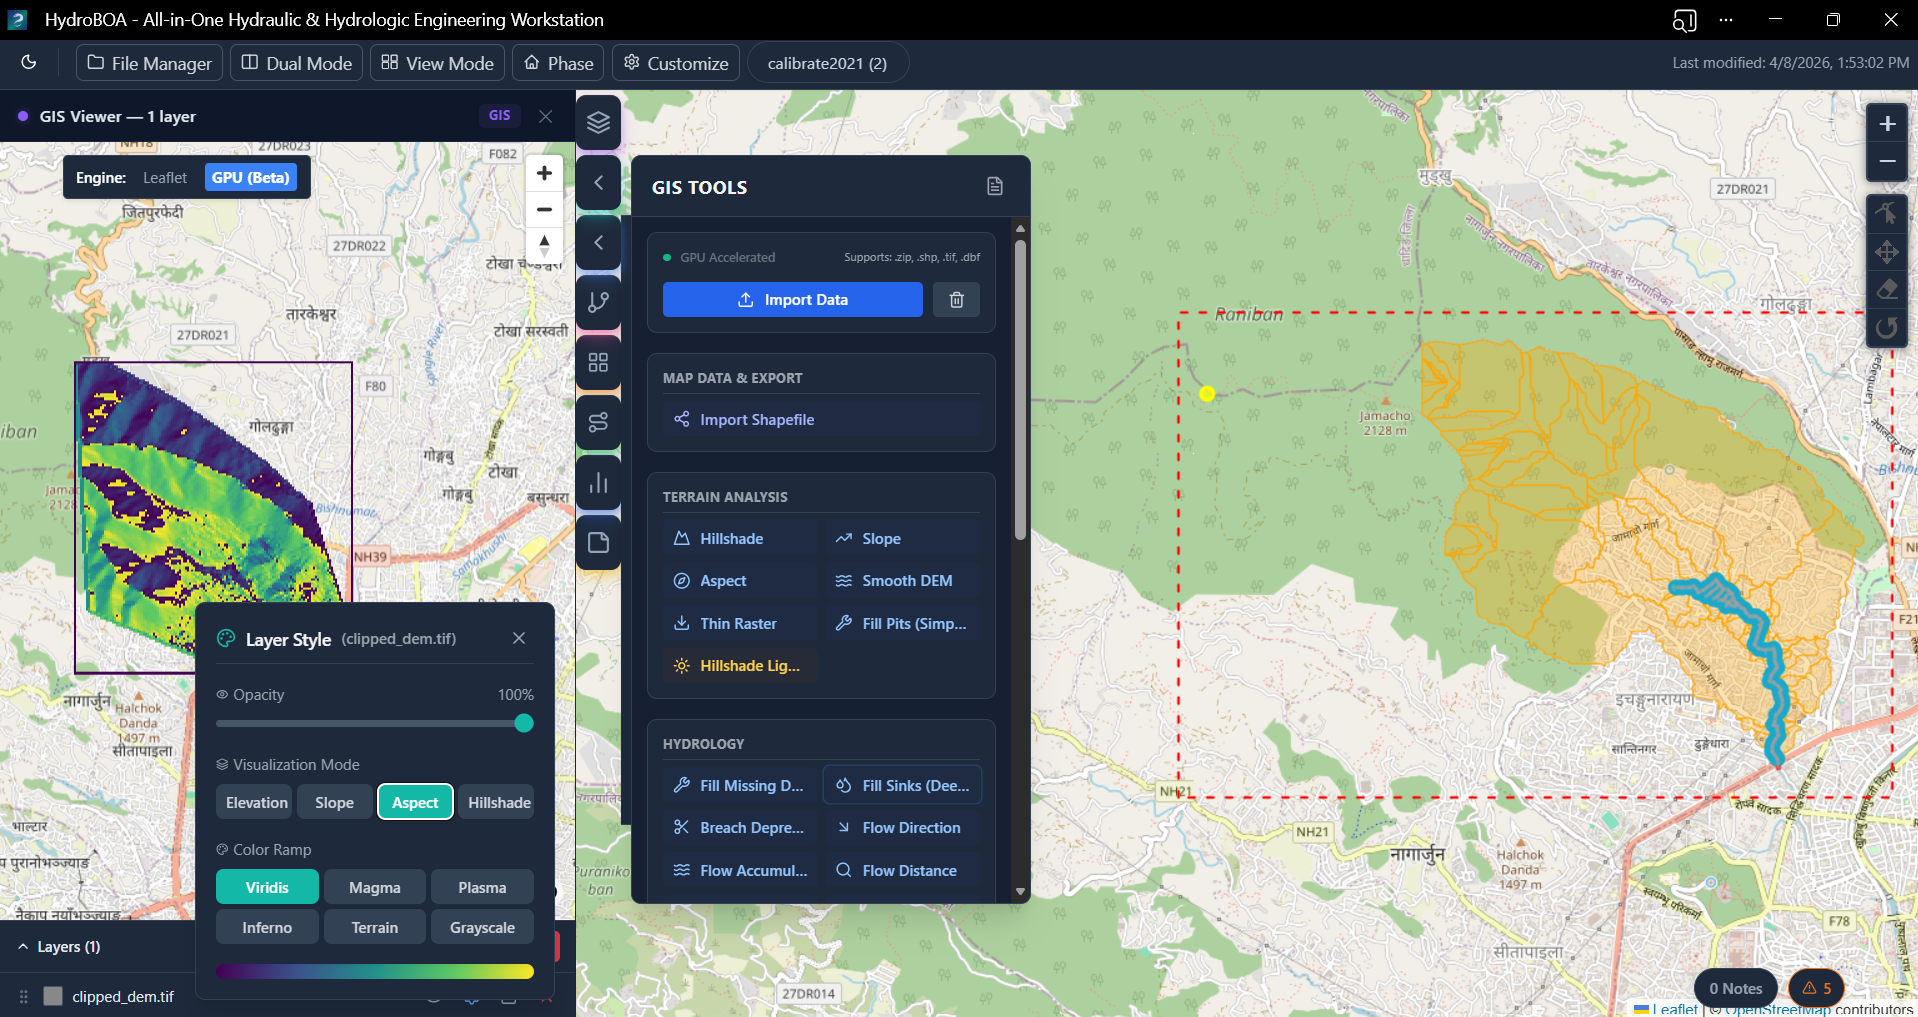Open the File Manager menu

pyautogui.click(x=150, y=63)
